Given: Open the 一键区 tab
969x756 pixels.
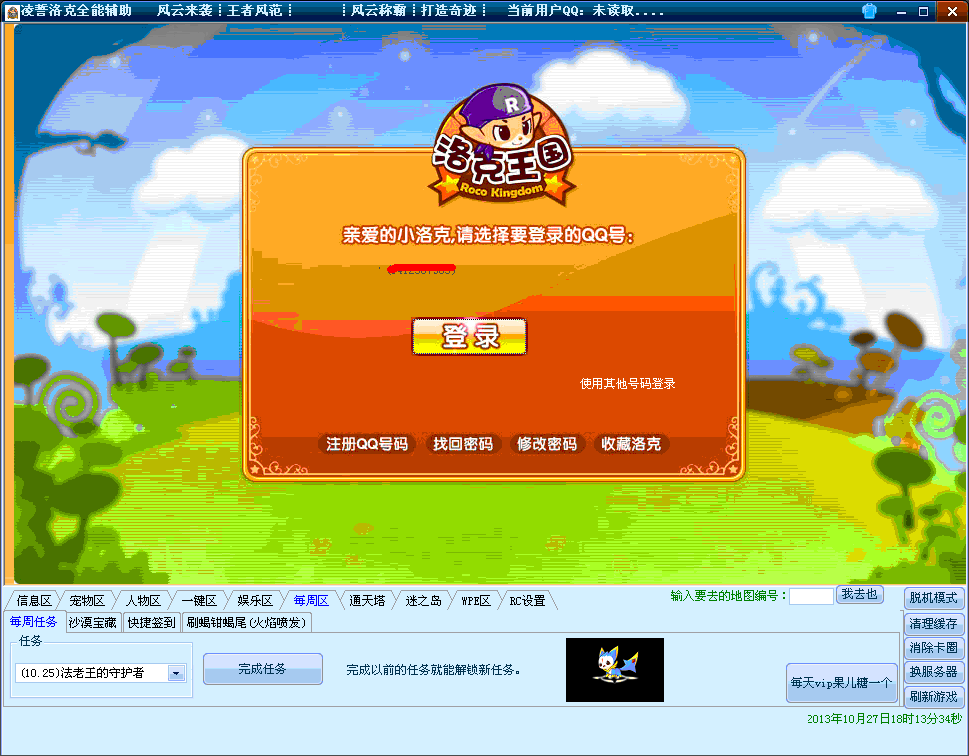Looking at the screenshot, I should click(x=199, y=600).
